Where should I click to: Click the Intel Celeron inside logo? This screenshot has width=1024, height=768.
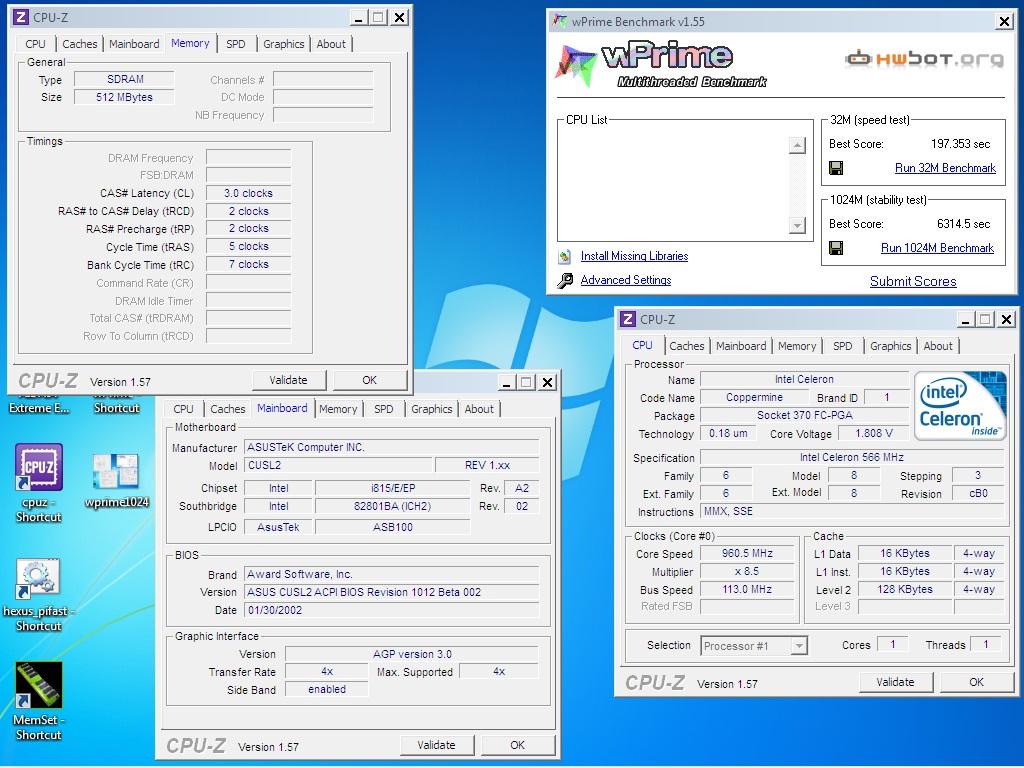tap(959, 406)
